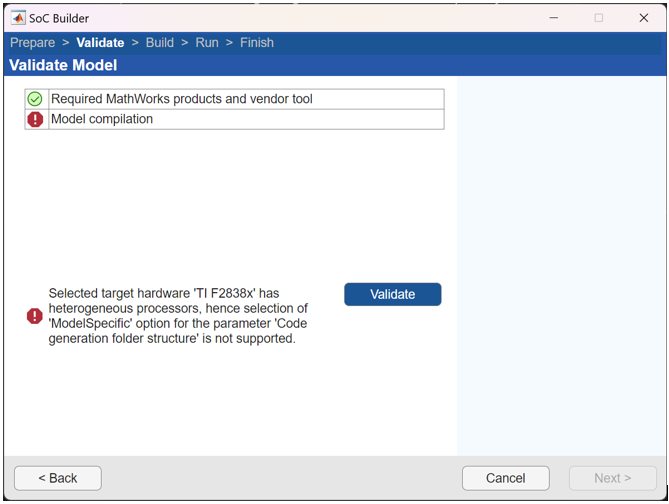Go to the Prepare step in breadcrumb
The width and height of the screenshot is (669, 504).
[x=32, y=43]
